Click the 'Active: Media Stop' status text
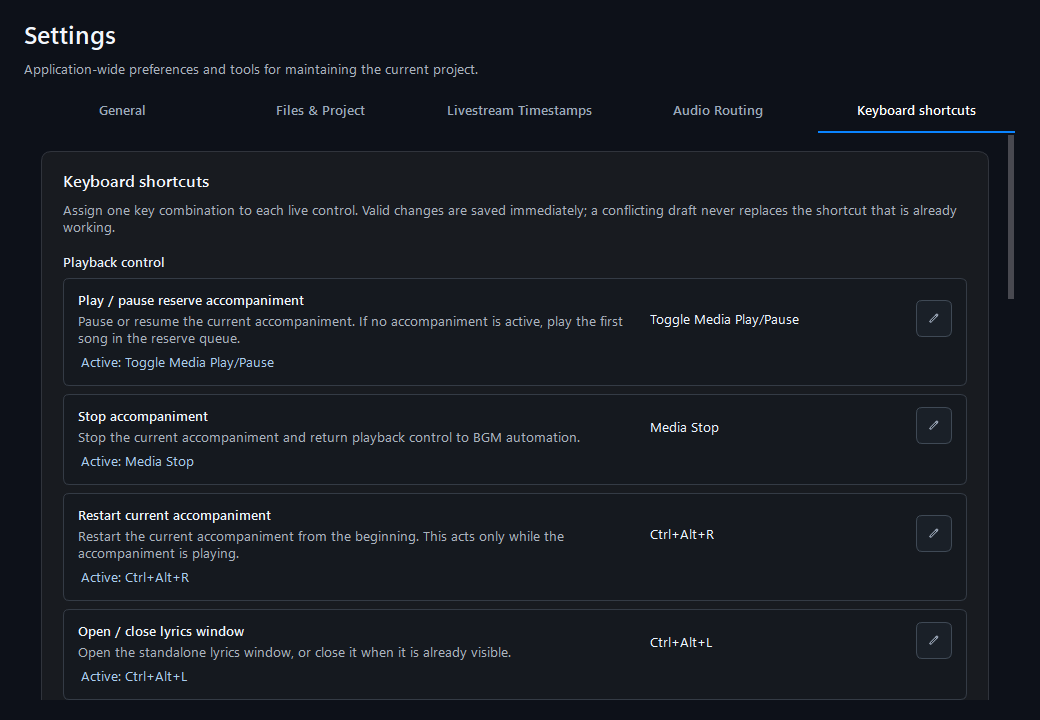The height and width of the screenshot is (720, 1040). point(137,461)
